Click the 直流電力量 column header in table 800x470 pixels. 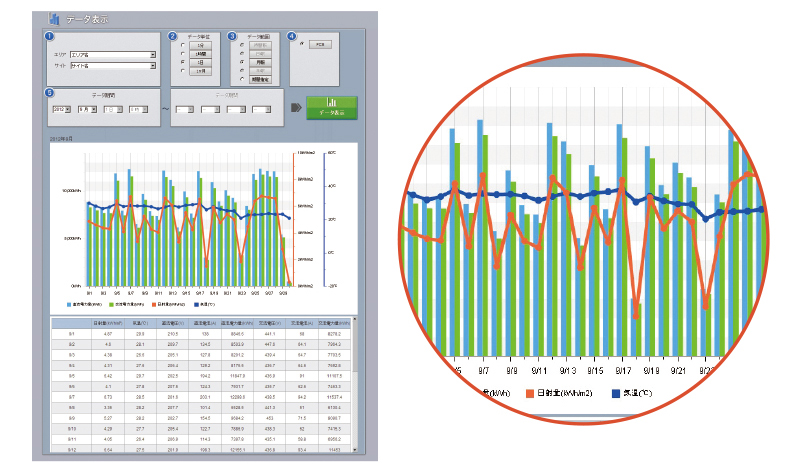237,323
